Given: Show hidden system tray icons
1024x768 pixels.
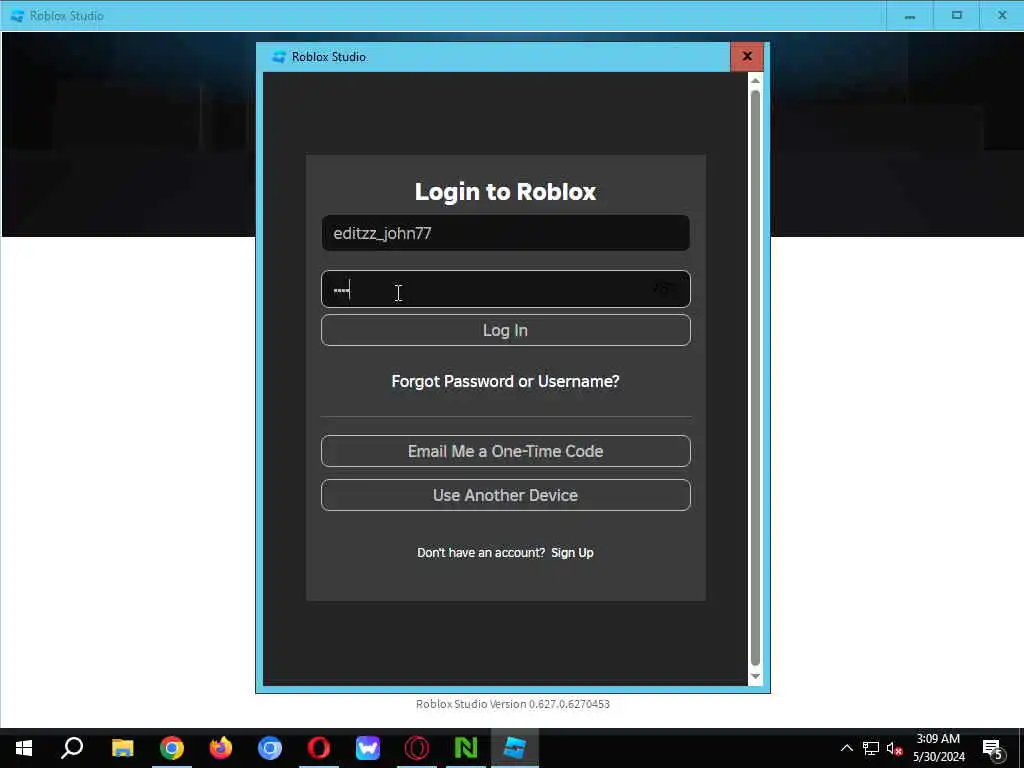Looking at the screenshot, I should [846, 748].
